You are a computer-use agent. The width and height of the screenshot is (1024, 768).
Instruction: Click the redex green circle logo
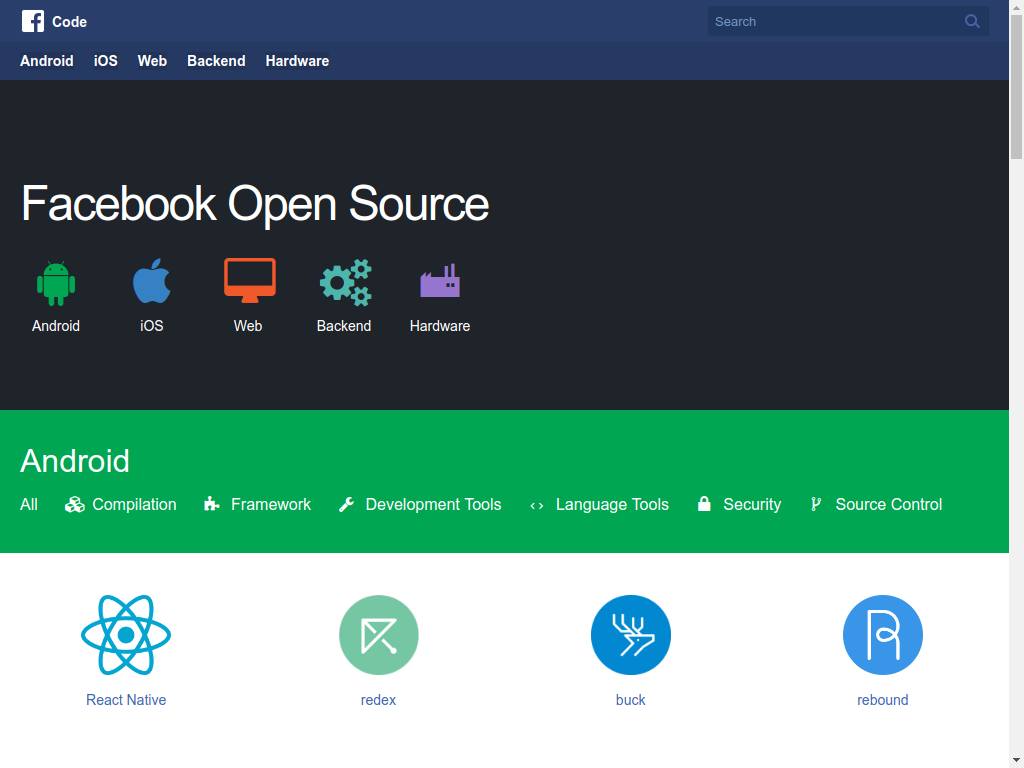379,635
